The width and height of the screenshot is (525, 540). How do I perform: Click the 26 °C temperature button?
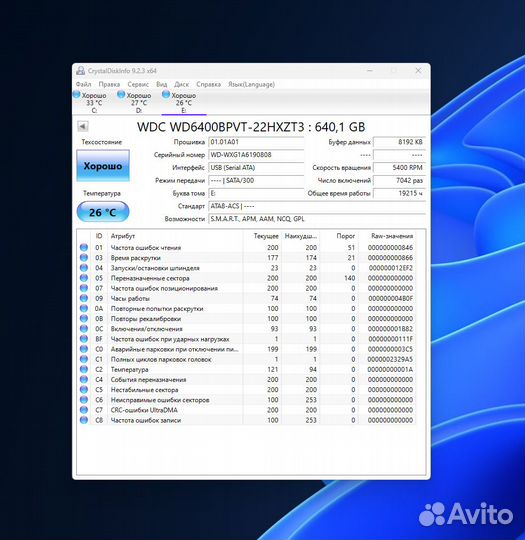tap(103, 212)
